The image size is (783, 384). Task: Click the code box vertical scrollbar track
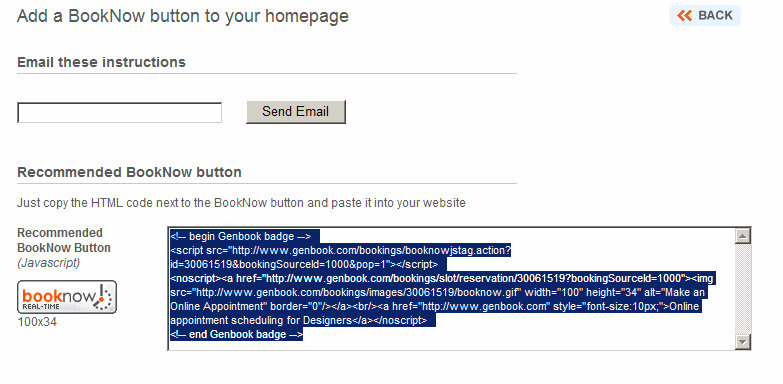[743, 289]
